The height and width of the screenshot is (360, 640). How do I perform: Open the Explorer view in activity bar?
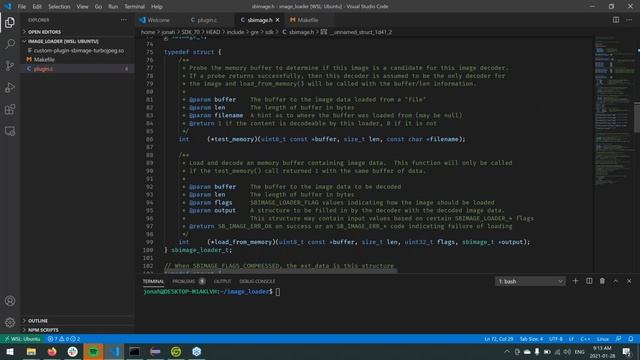[10, 22]
